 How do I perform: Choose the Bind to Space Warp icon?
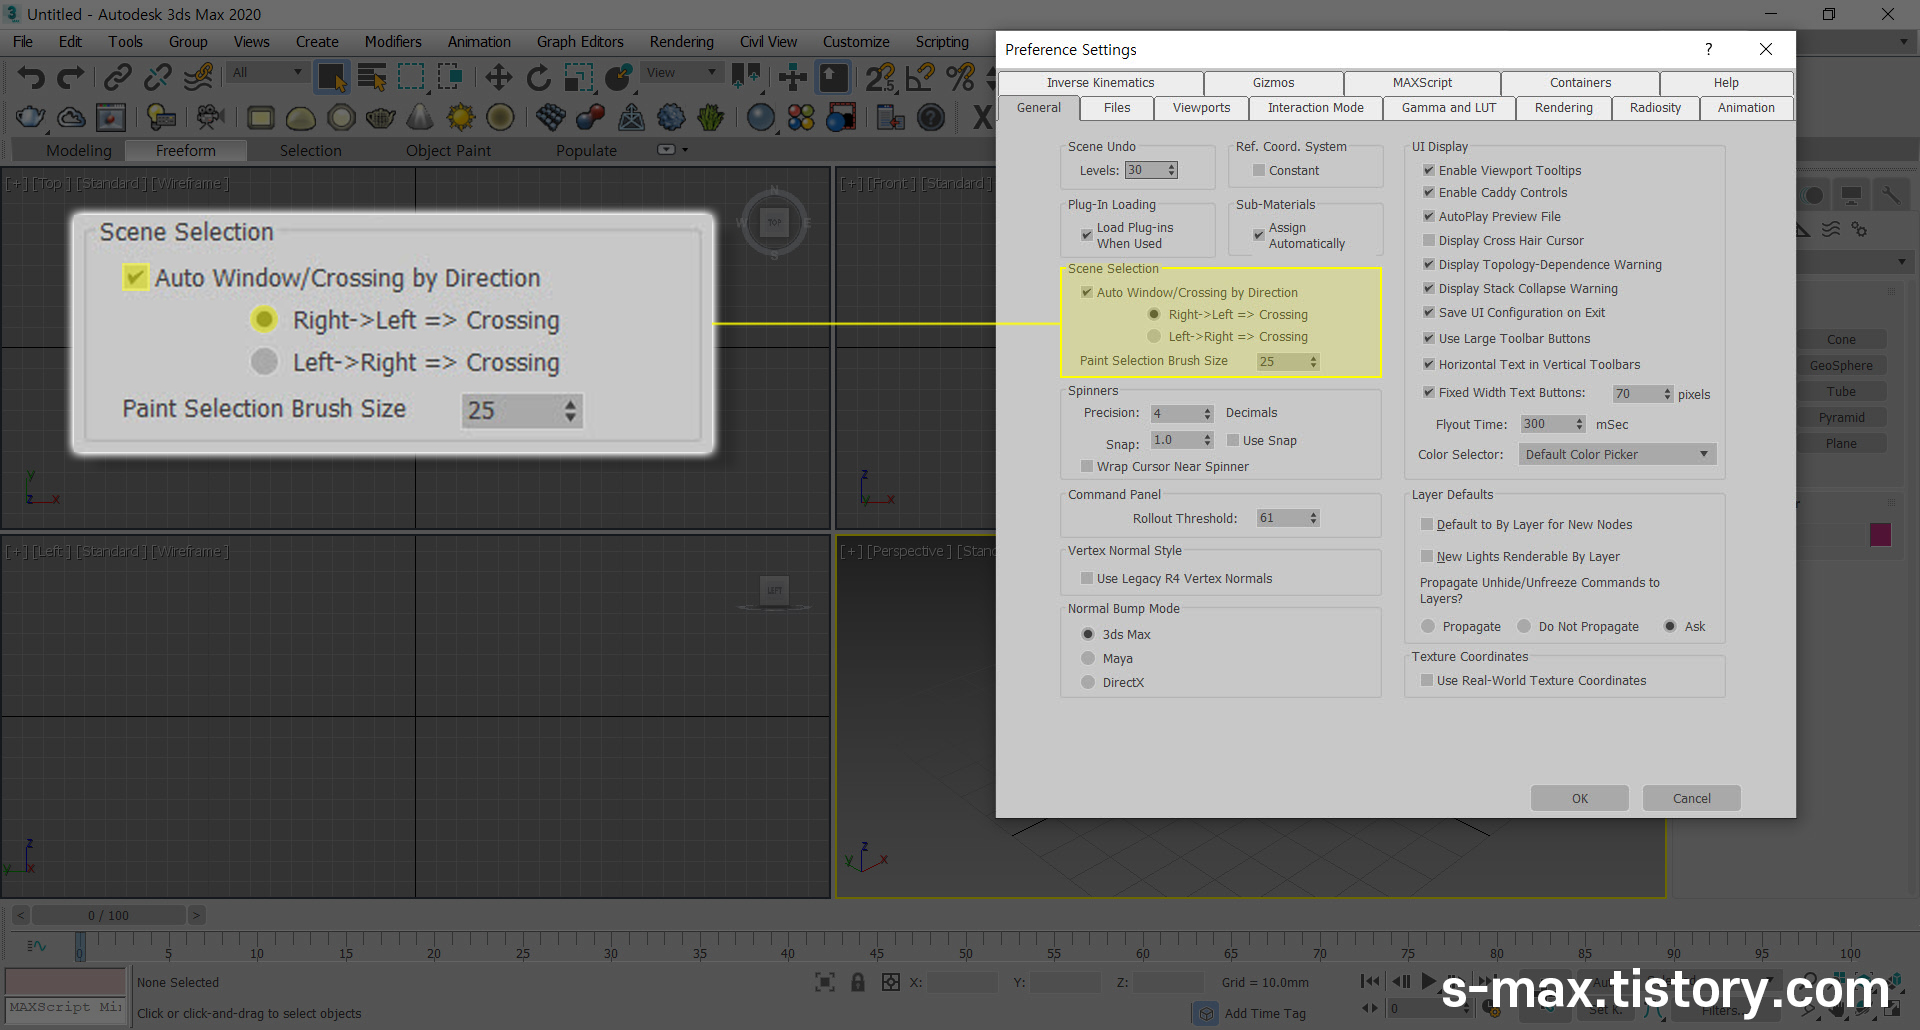(198, 77)
